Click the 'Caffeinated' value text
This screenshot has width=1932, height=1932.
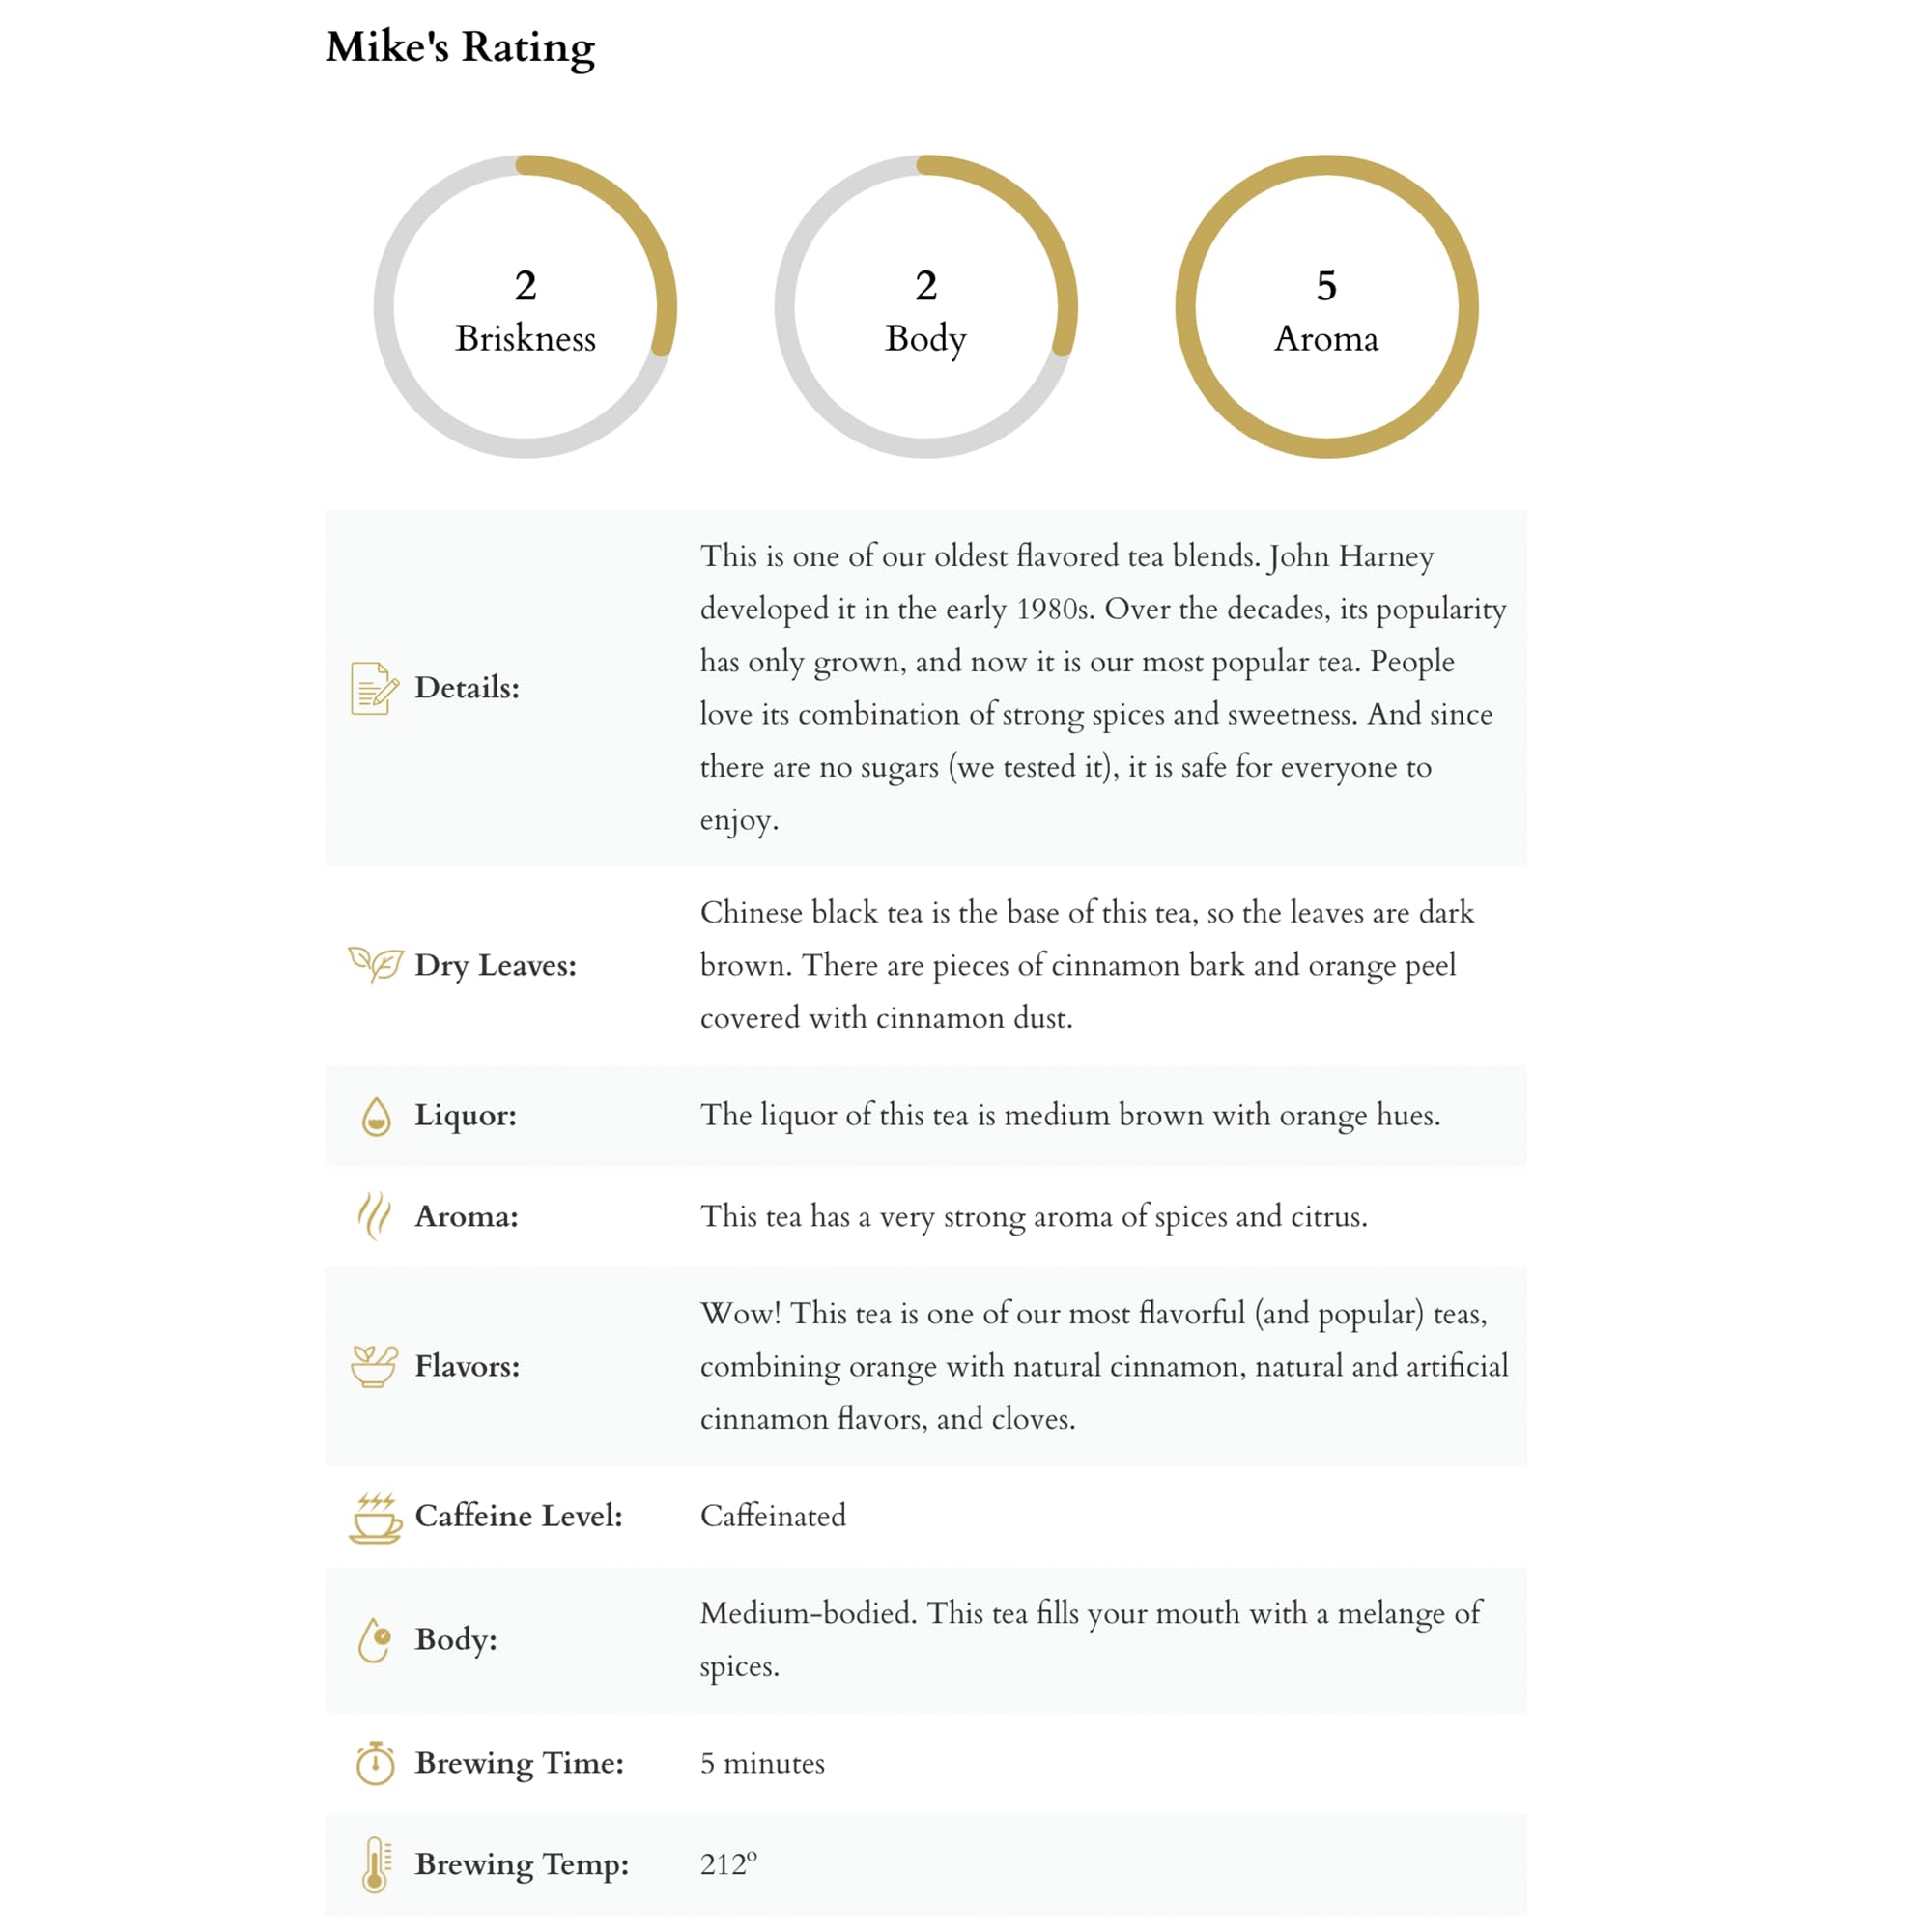[x=773, y=1516]
